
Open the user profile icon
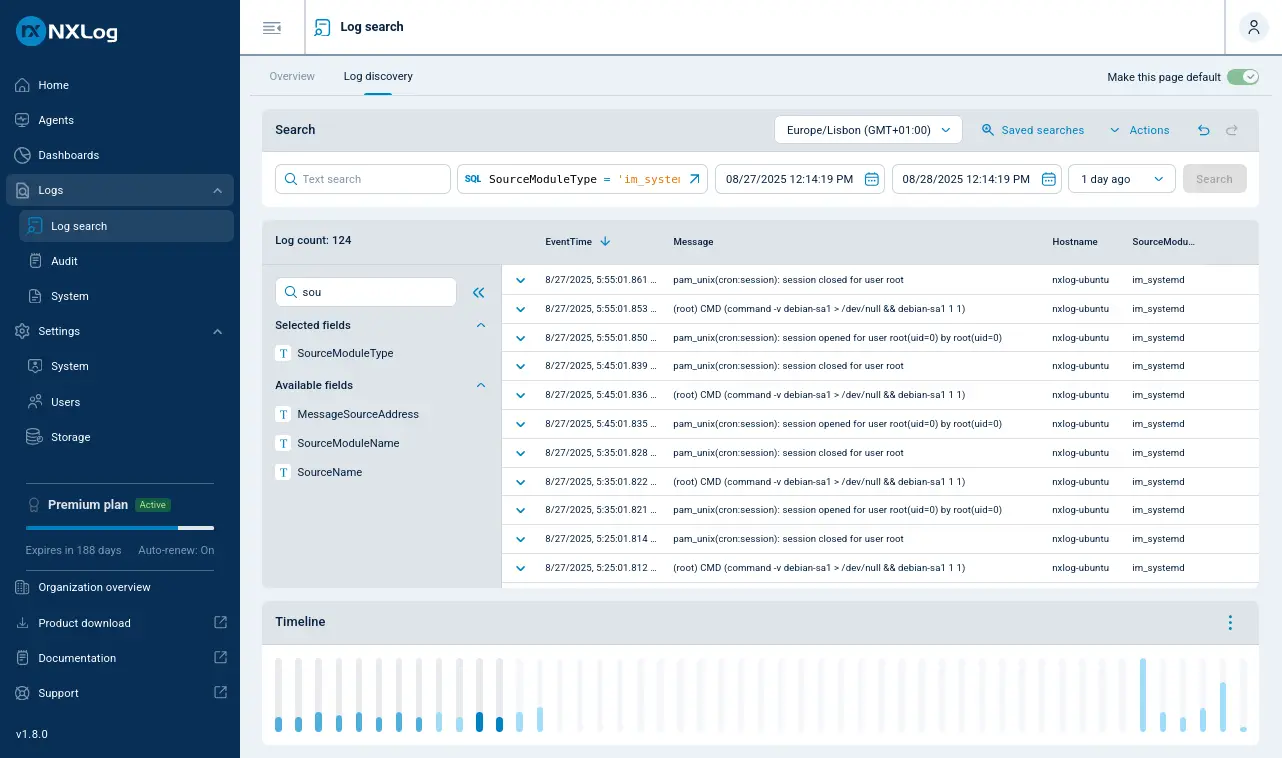point(1253,27)
